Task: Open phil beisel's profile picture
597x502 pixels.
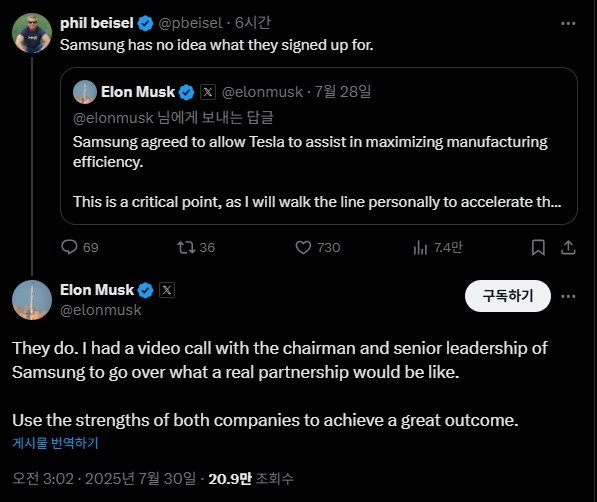Action: coord(32,33)
